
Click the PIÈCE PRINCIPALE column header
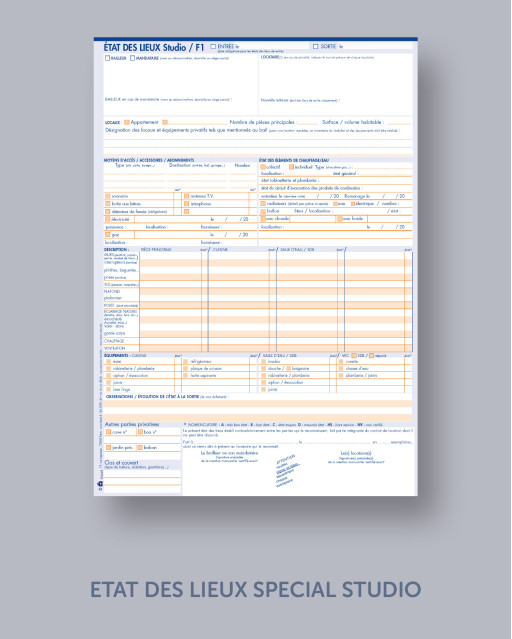pos(156,249)
